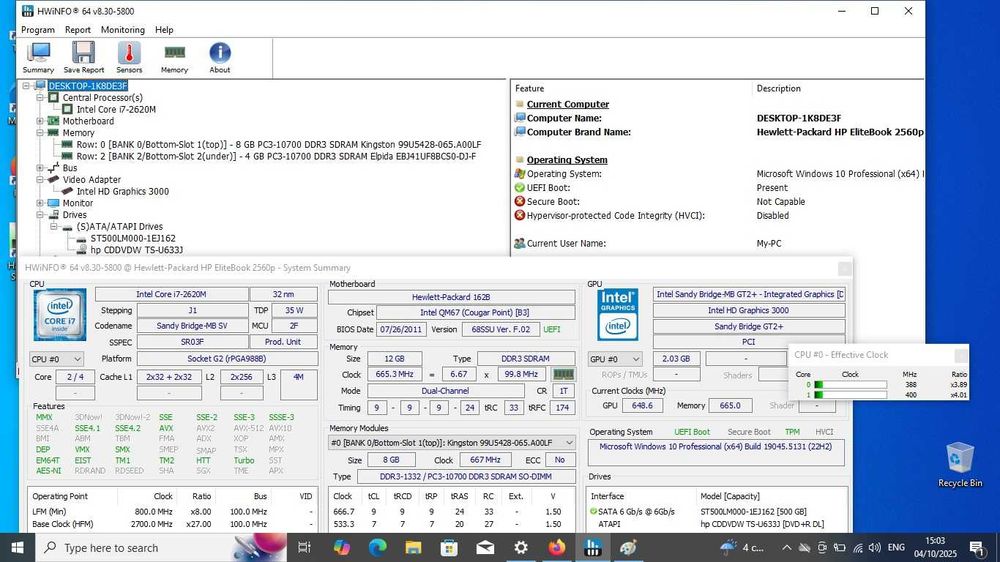This screenshot has width=1000, height=562.
Task: Click the Secure Boot feature row
Action: (718, 202)
